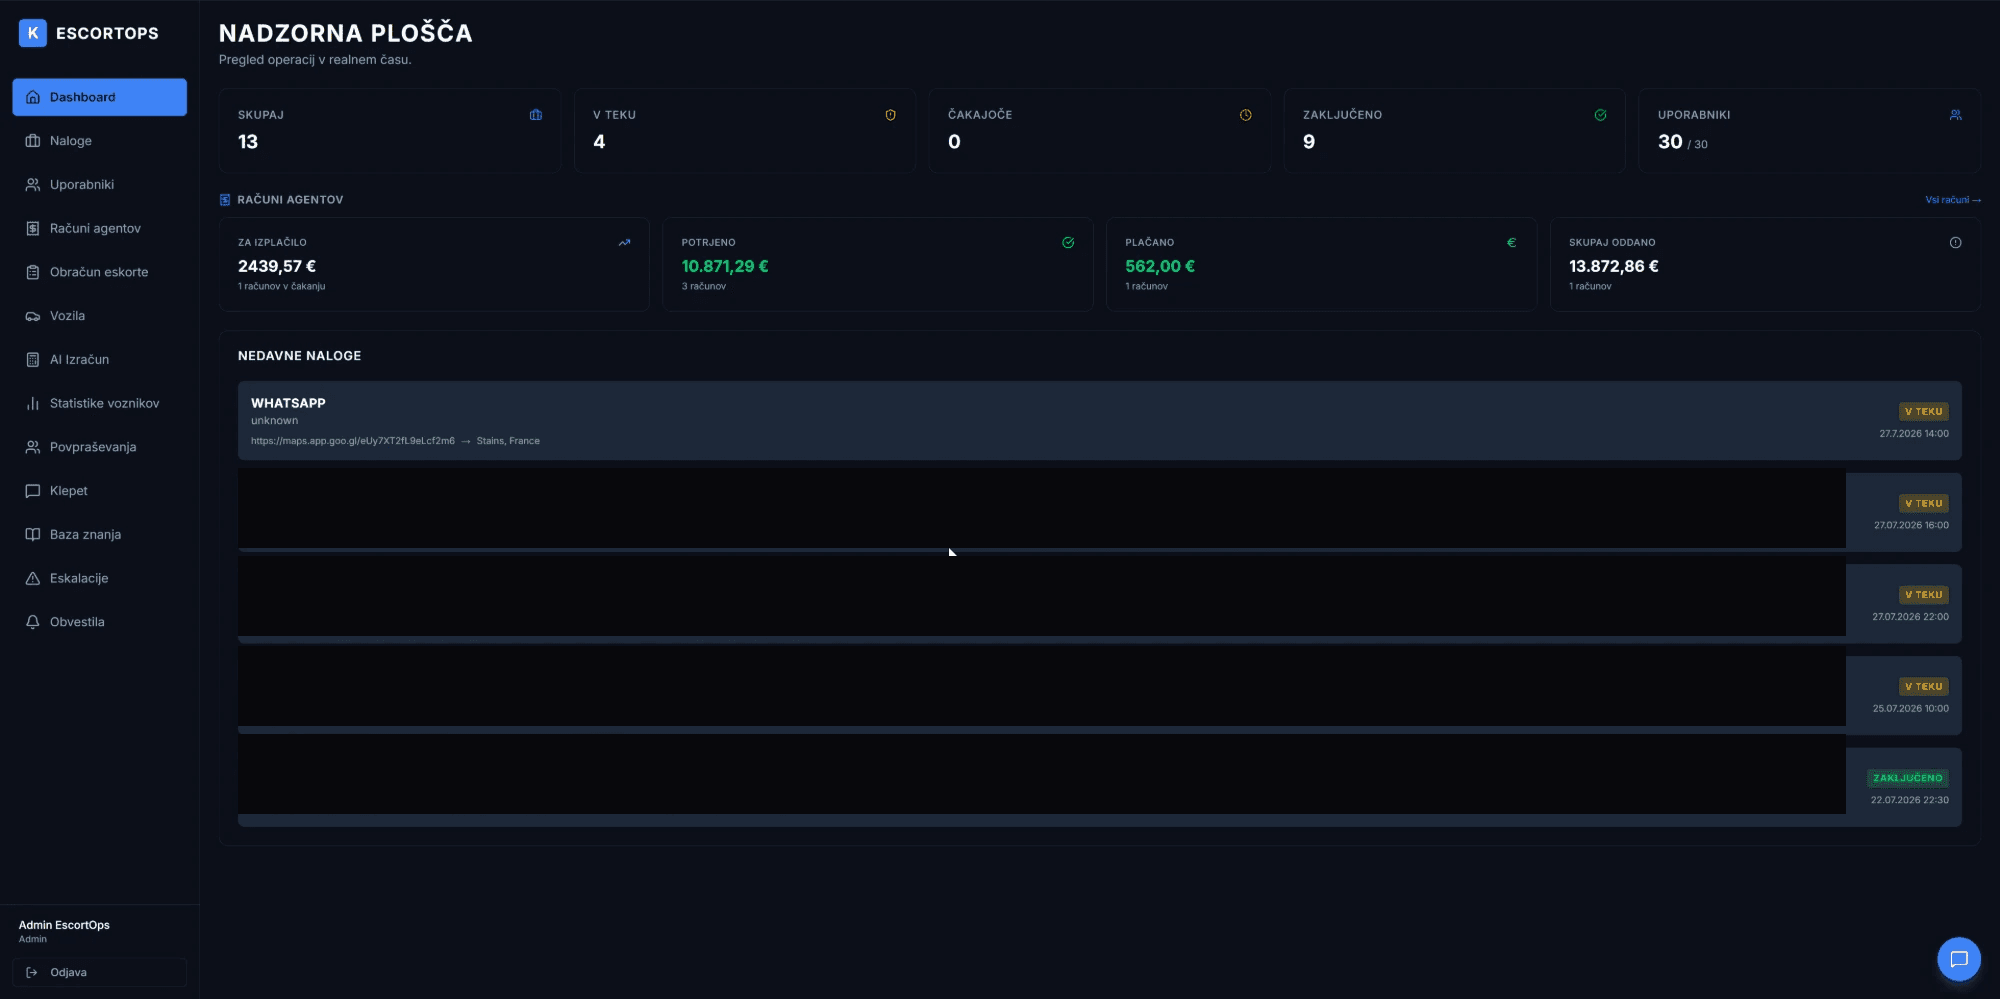This screenshot has width=2000, height=999.
Task: Click the trend icon in Za izplačilo card
Action: tap(624, 242)
